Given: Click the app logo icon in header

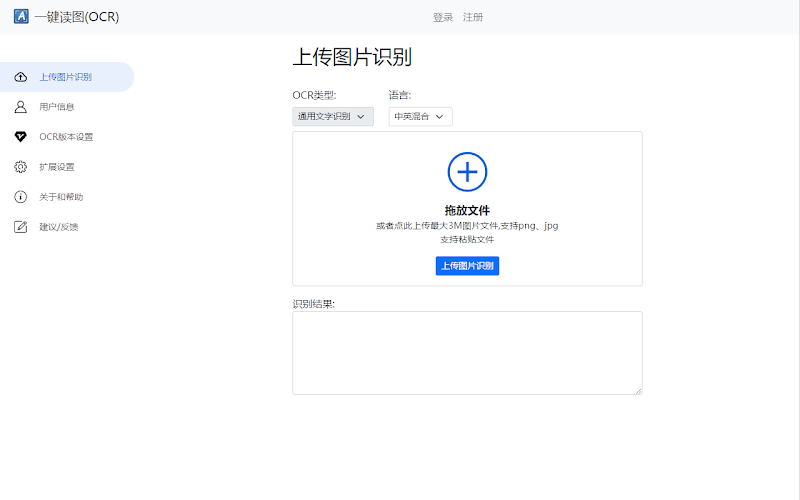Looking at the screenshot, I should [21, 16].
